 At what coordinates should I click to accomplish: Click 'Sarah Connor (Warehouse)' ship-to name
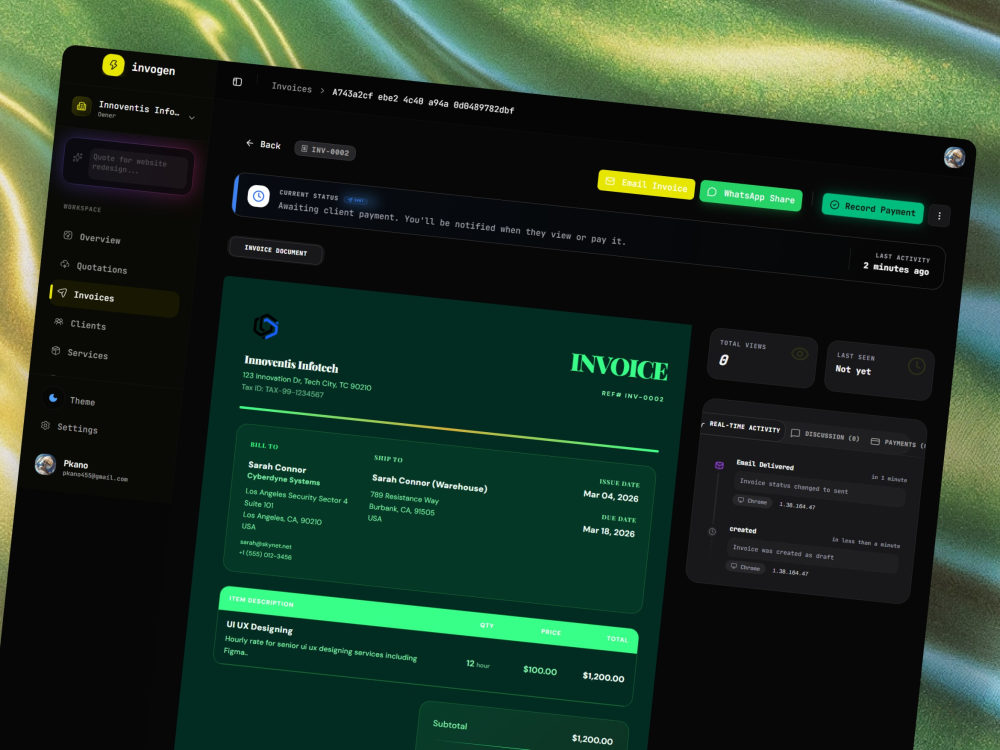(x=430, y=483)
